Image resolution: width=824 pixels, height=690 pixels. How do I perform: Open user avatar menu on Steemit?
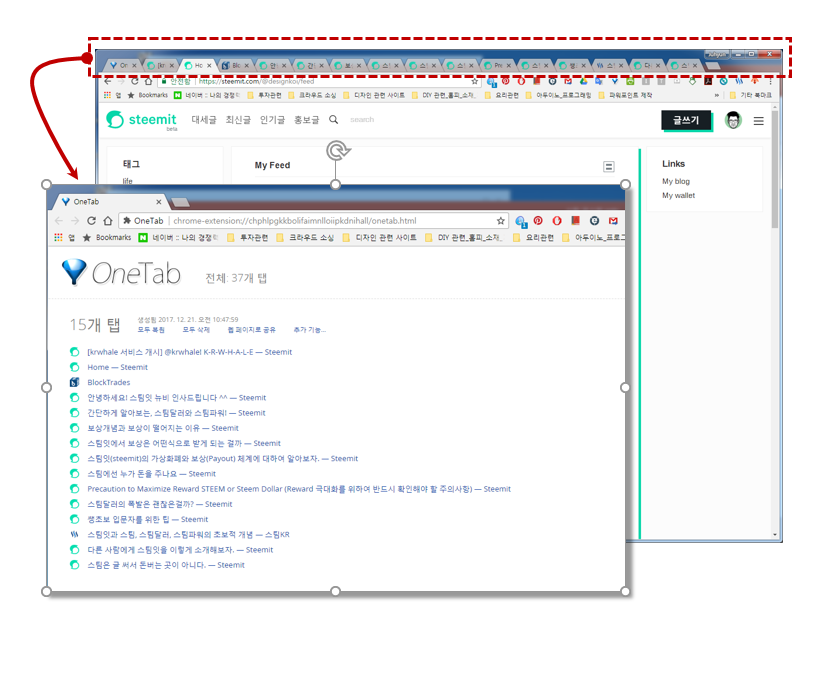[733, 120]
